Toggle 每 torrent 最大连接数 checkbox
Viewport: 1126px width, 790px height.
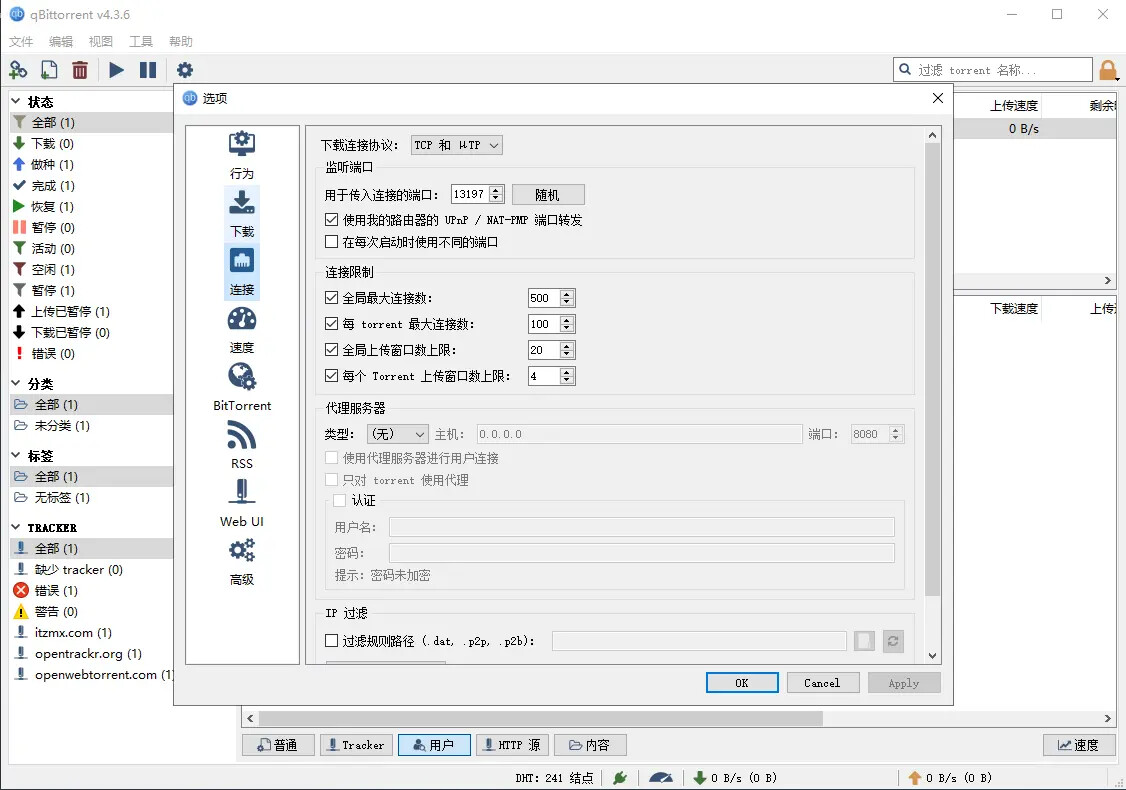(x=331, y=324)
